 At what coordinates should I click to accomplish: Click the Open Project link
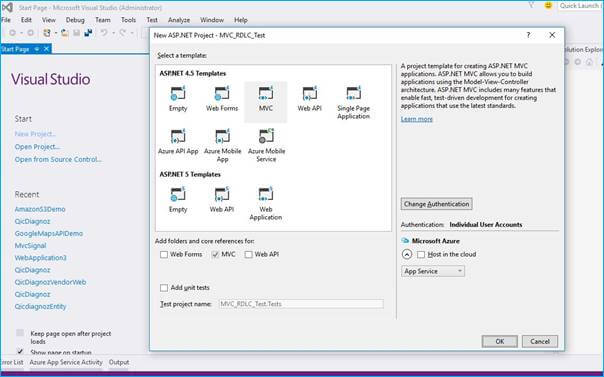(x=37, y=147)
